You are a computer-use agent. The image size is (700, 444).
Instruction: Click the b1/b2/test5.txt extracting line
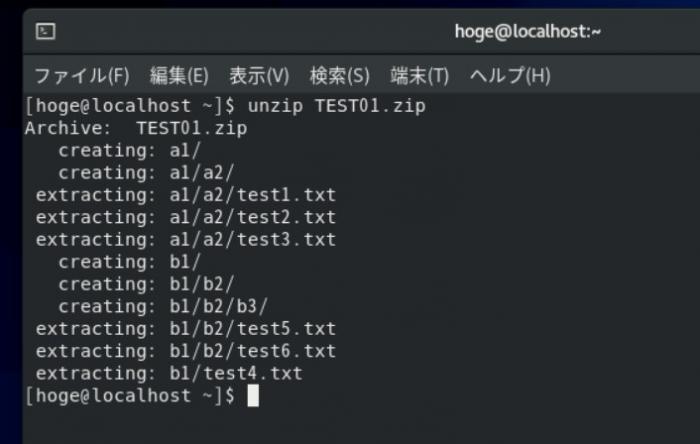pyautogui.click(x=186, y=329)
